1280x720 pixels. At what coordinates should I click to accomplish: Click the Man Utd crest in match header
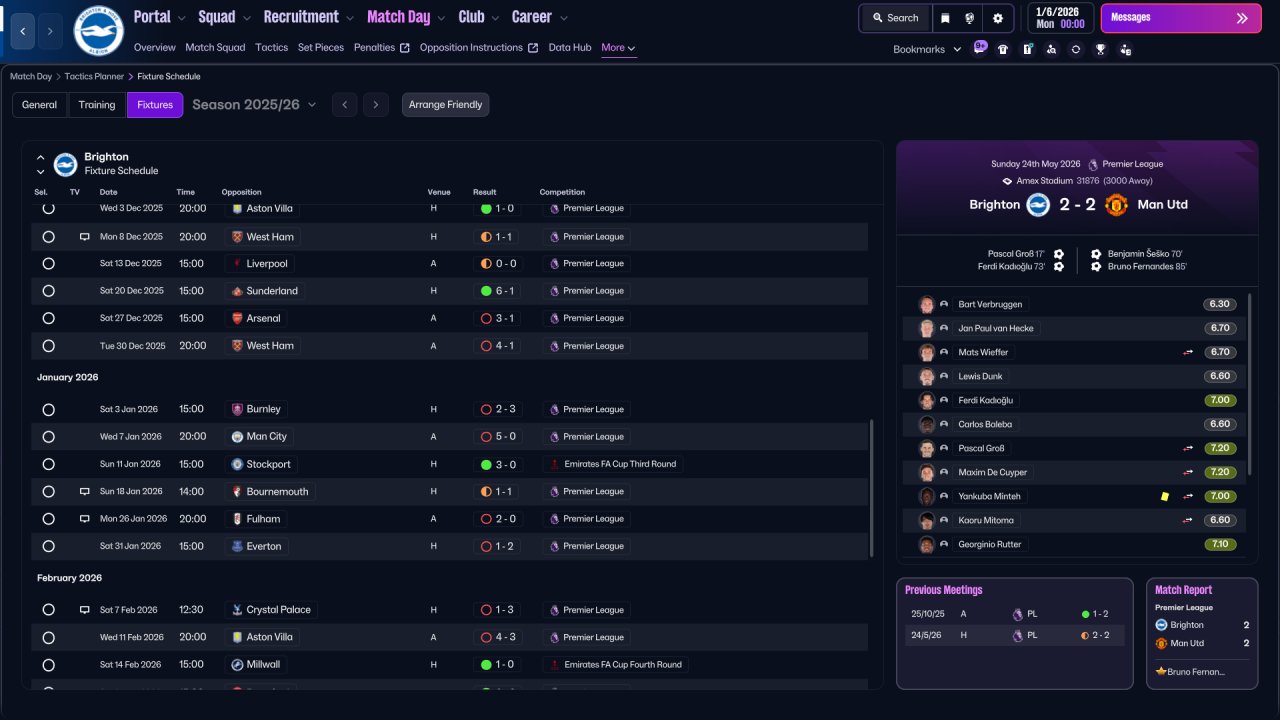(x=1116, y=205)
